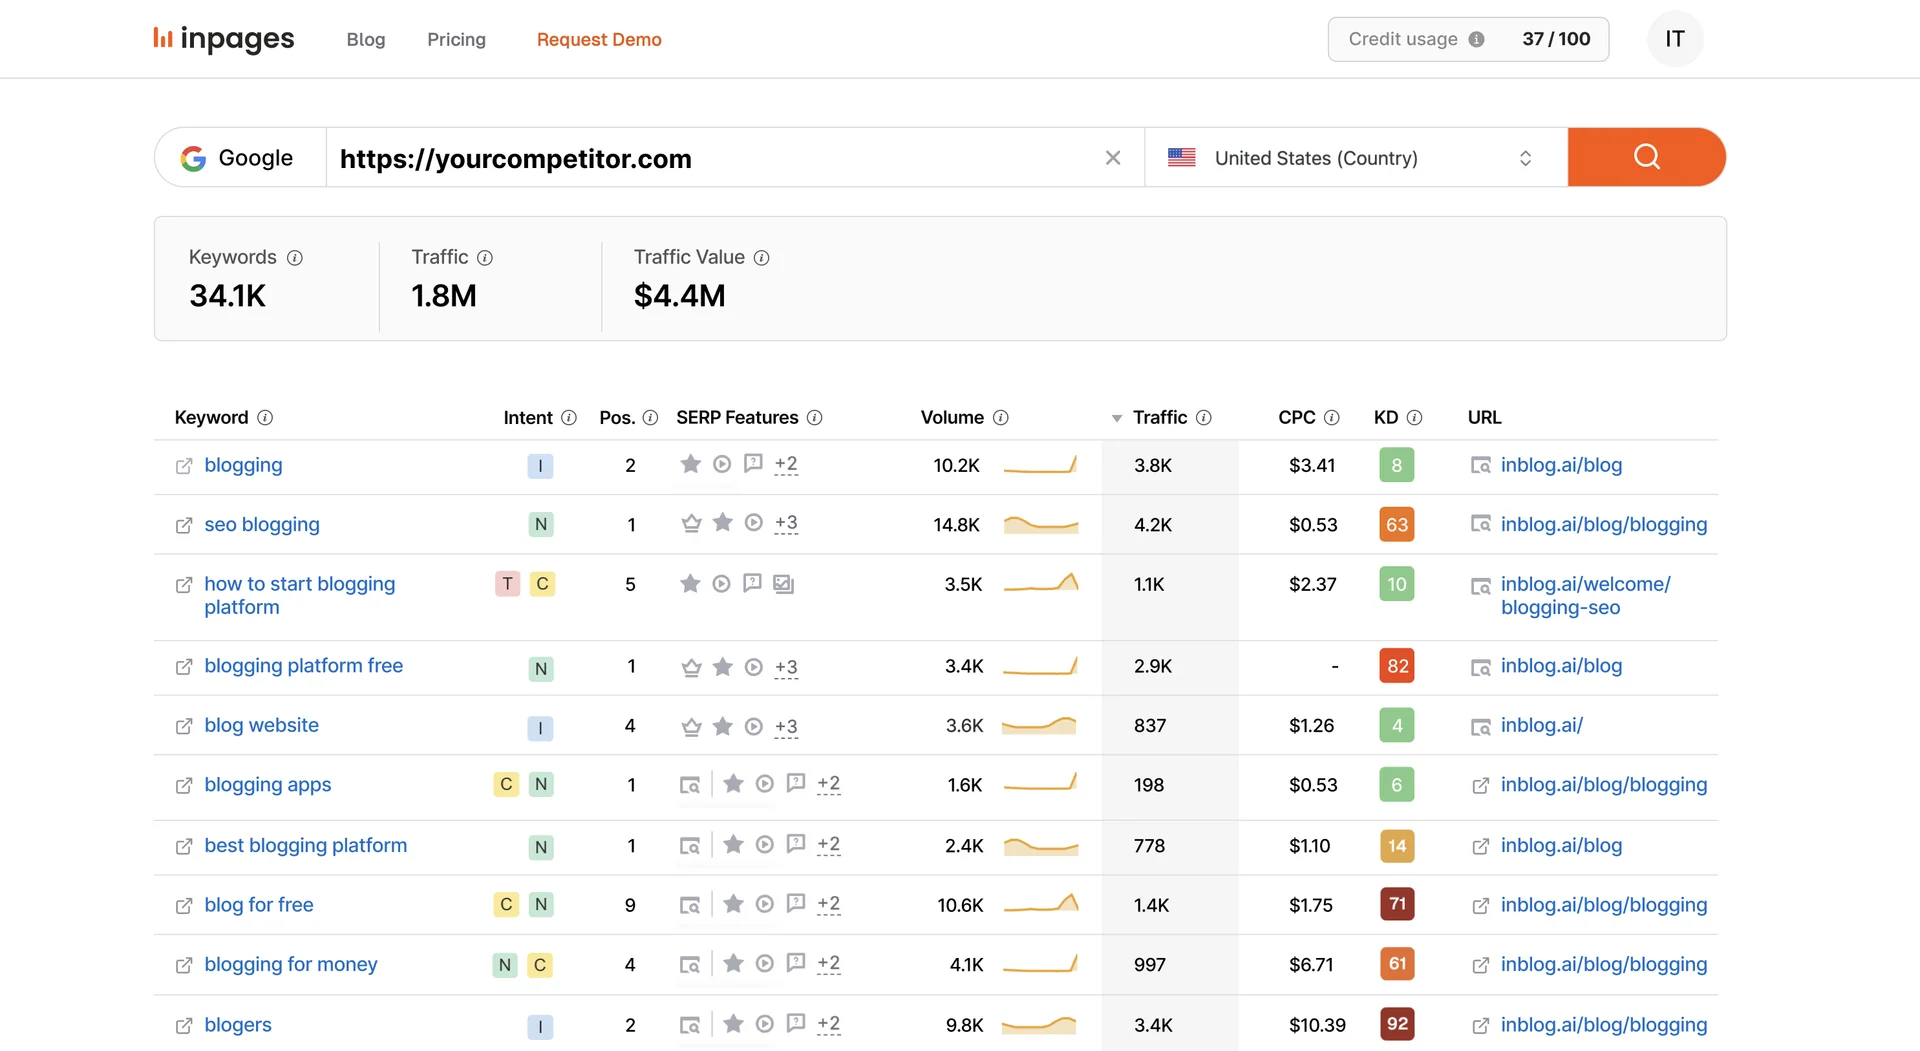Open the Blog menu item
This screenshot has height=1051, width=1920.
(365, 39)
